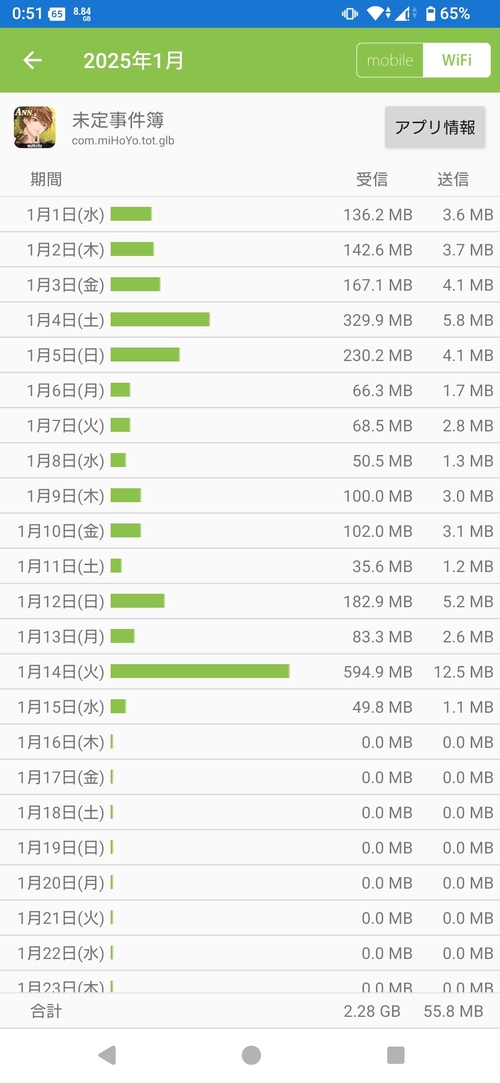
Task: Tap the vibrate mode status icon
Action: click(350, 13)
